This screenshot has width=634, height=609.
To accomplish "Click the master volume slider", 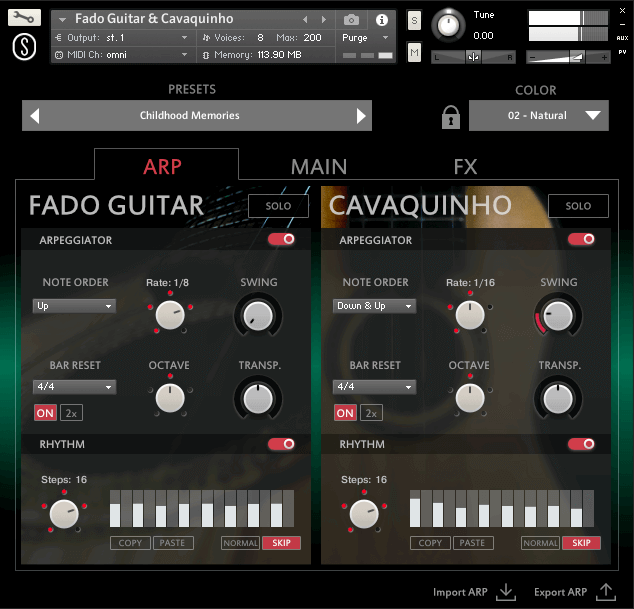I will click(x=568, y=57).
